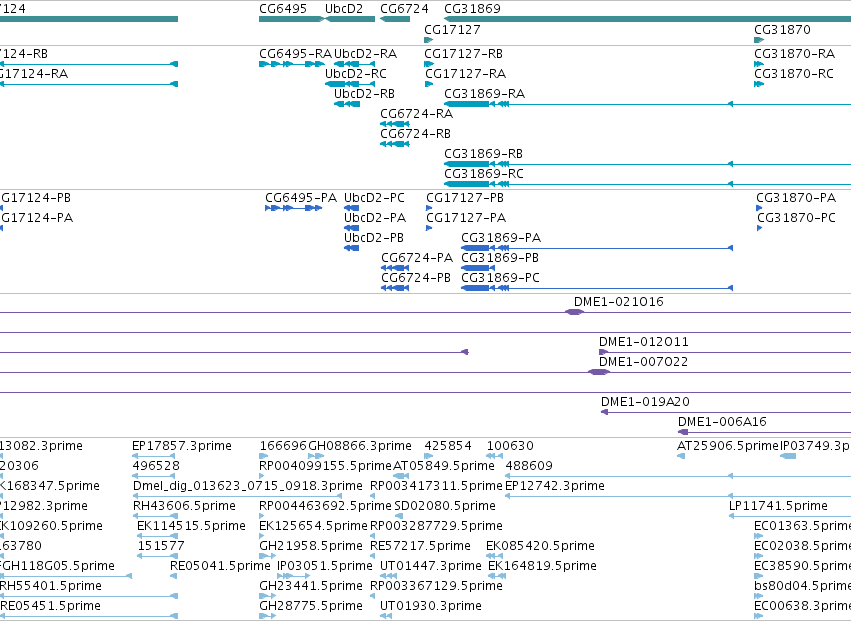Image resolution: width=851 pixels, height=621 pixels.
Task: Open EST EK164819.5prime
Action: [x=543, y=566]
